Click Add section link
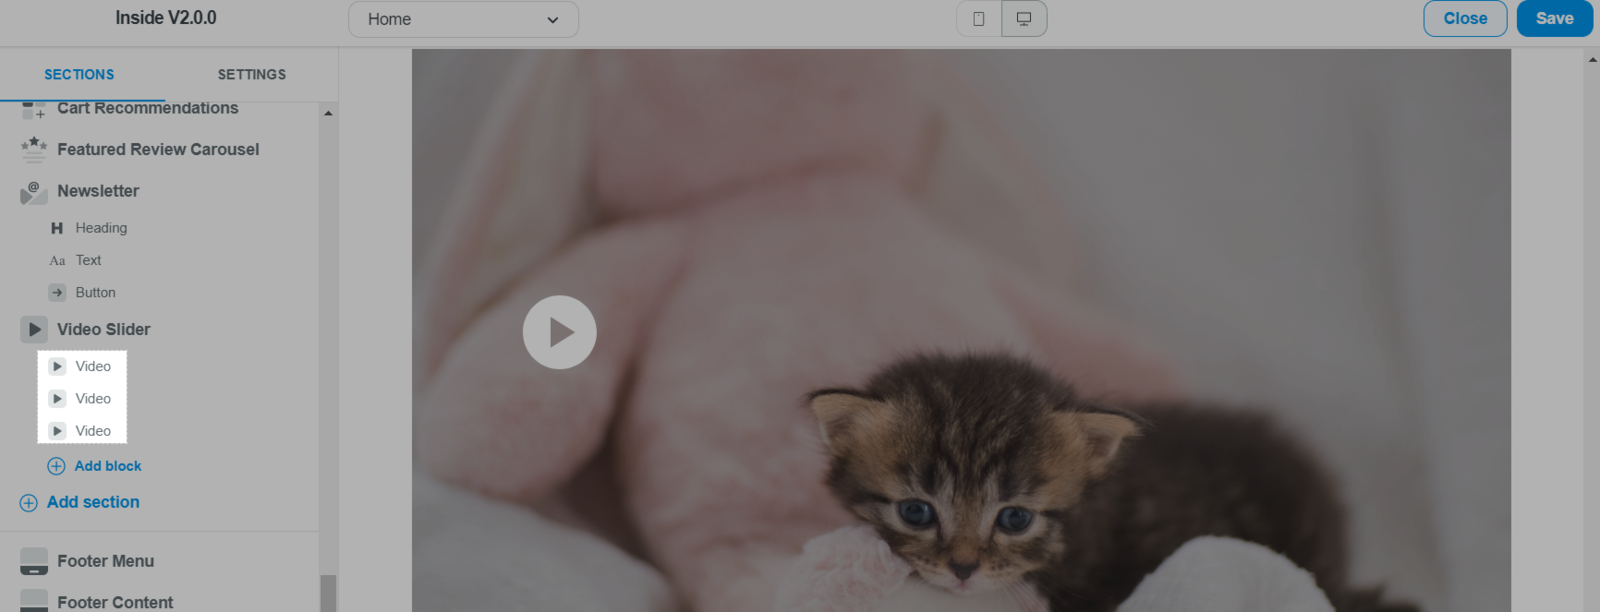Image resolution: width=1600 pixels, height=612 pixels. 93,502
